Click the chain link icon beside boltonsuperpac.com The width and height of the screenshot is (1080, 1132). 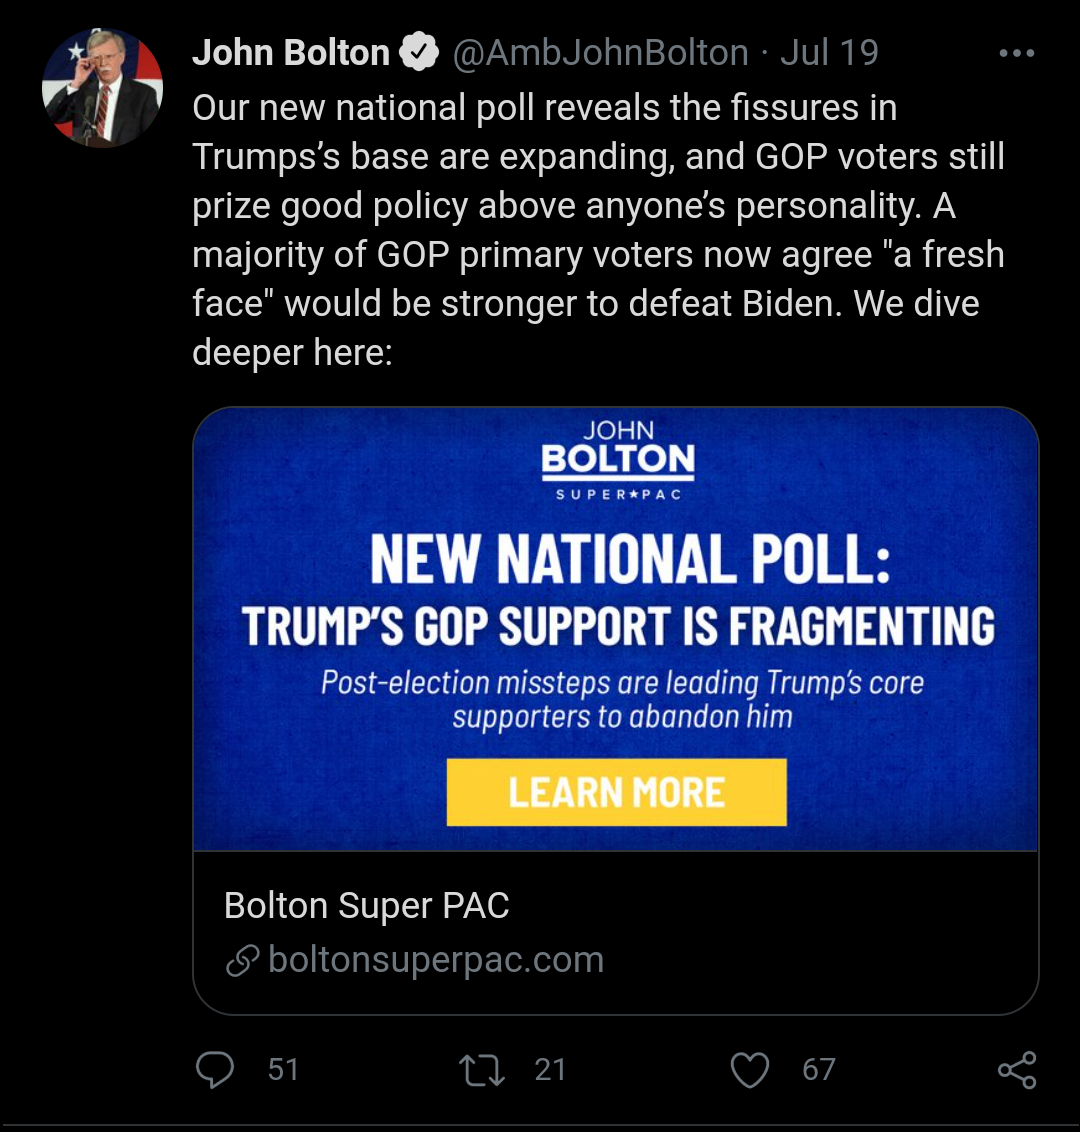coord(242,961)
